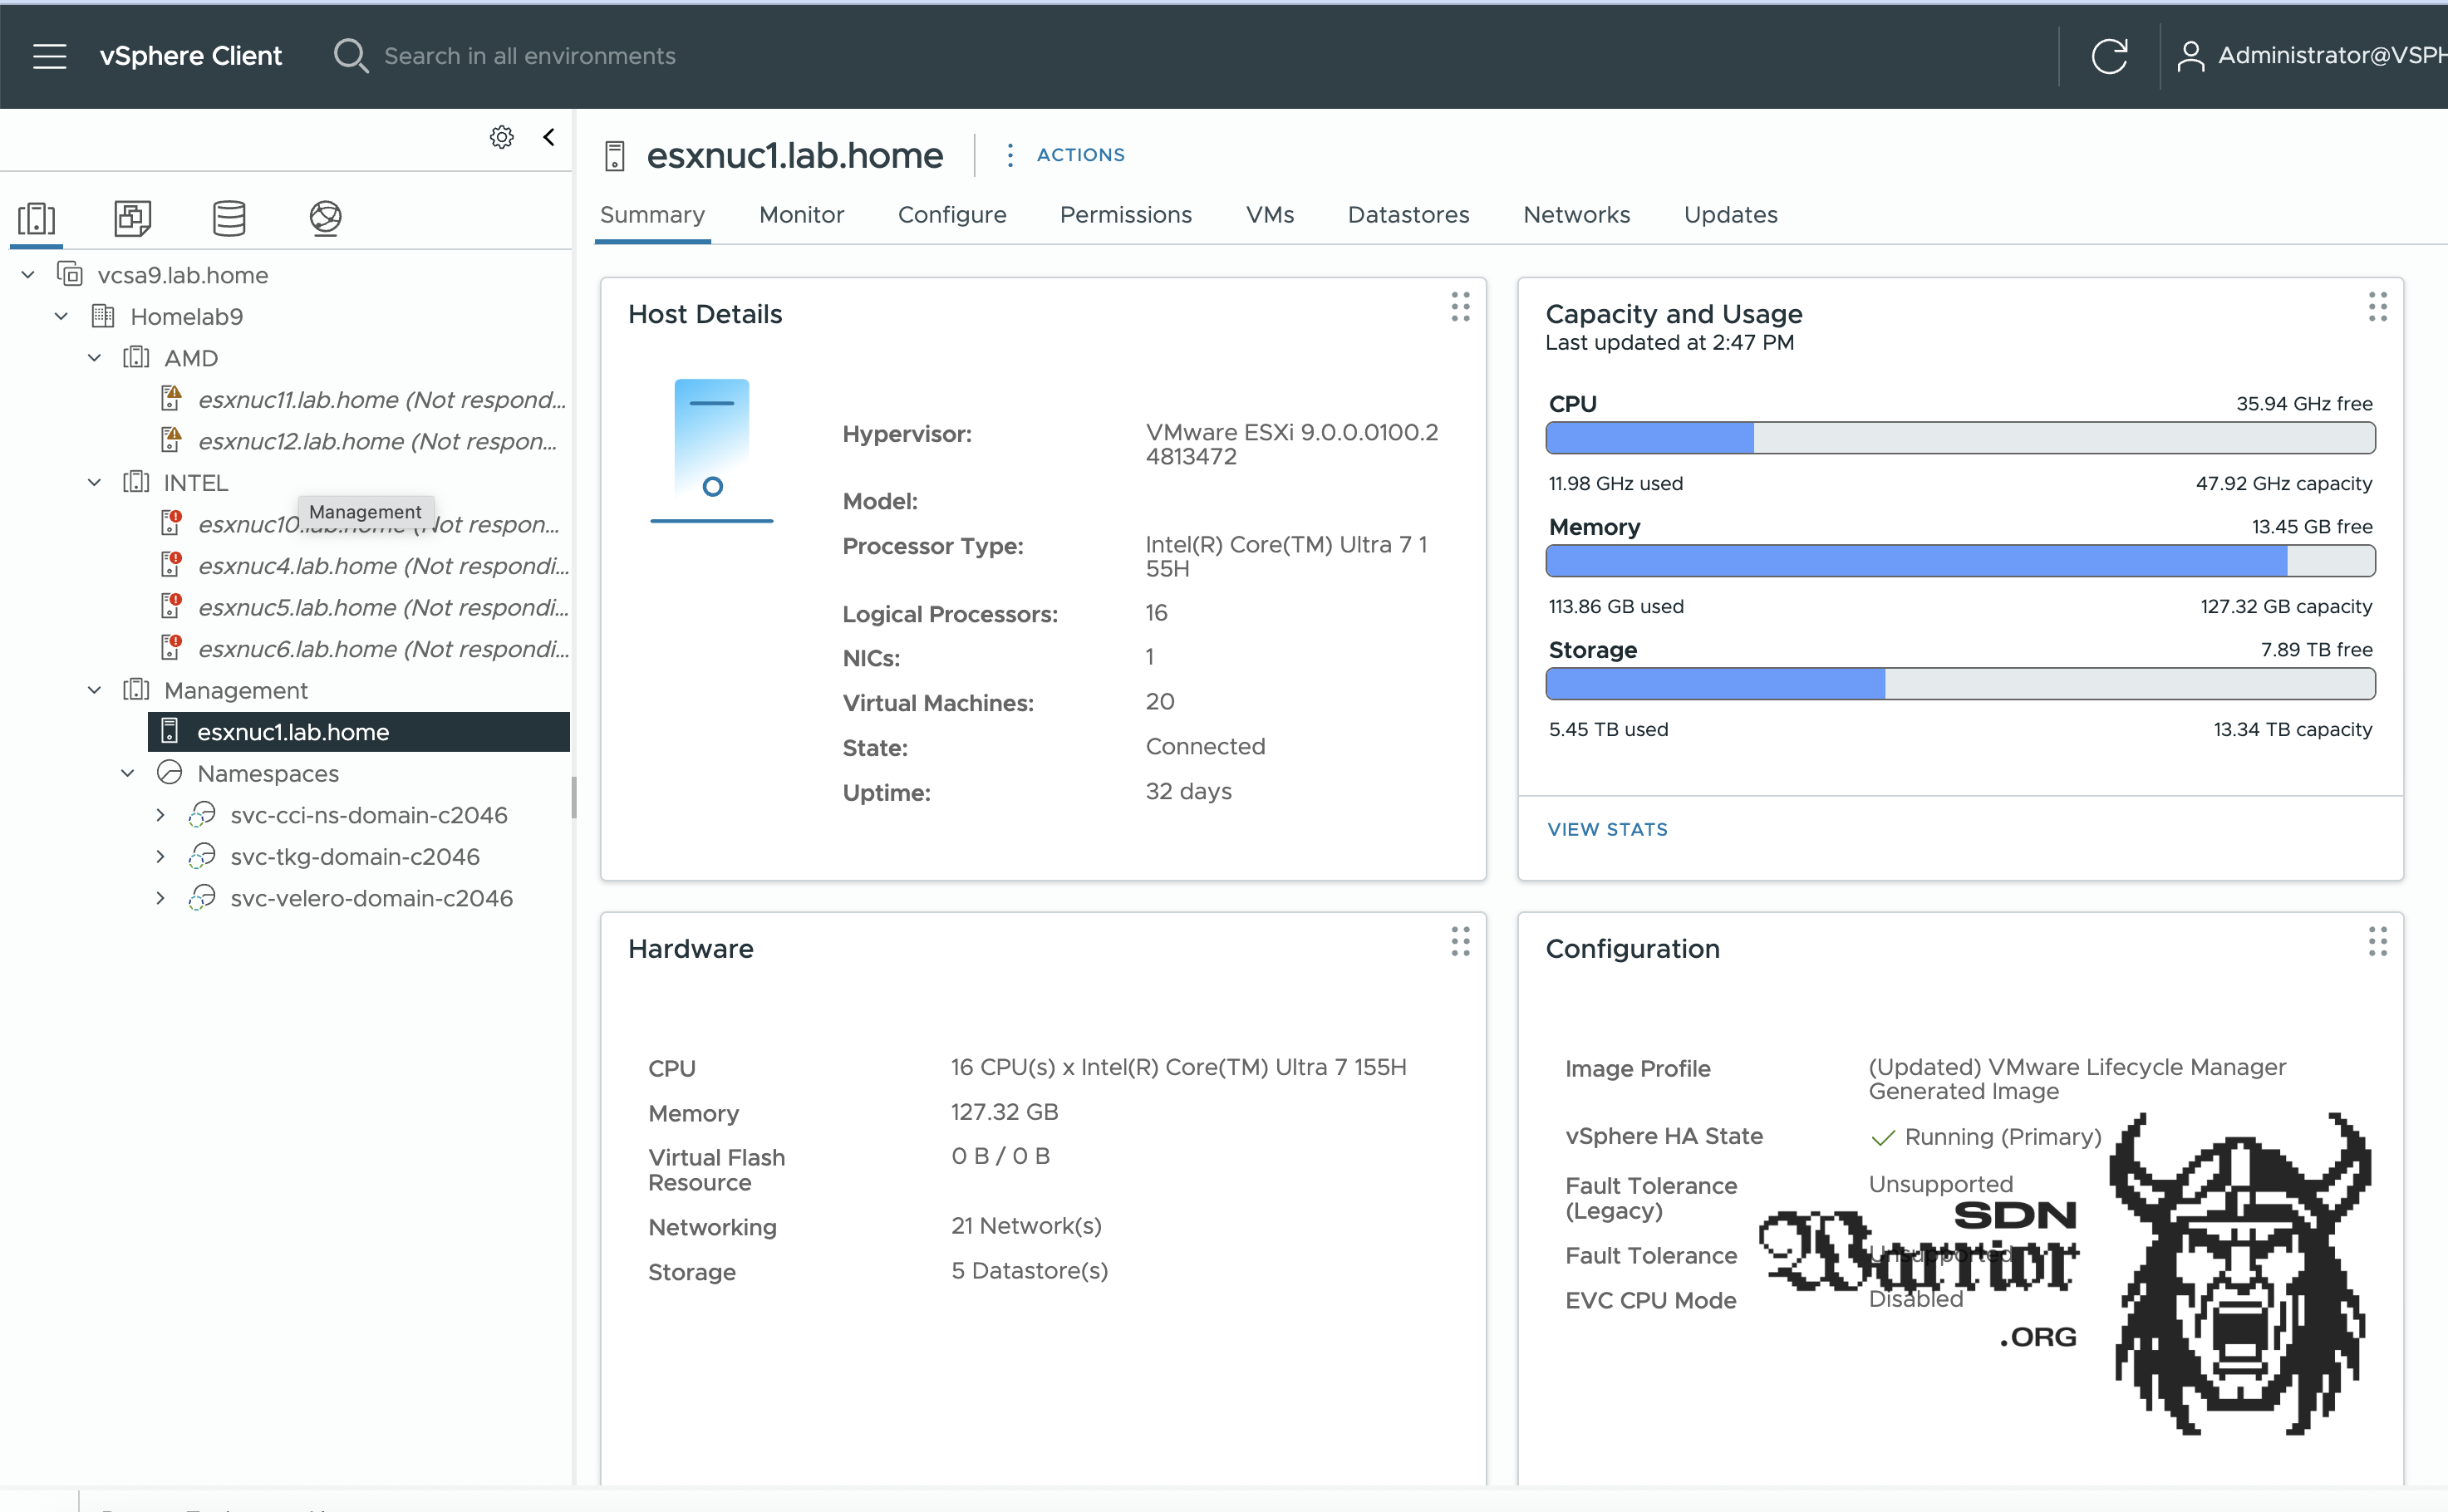Open the Updates tab
This screenshot has height=1512, width=2448.
[1730, 214]
